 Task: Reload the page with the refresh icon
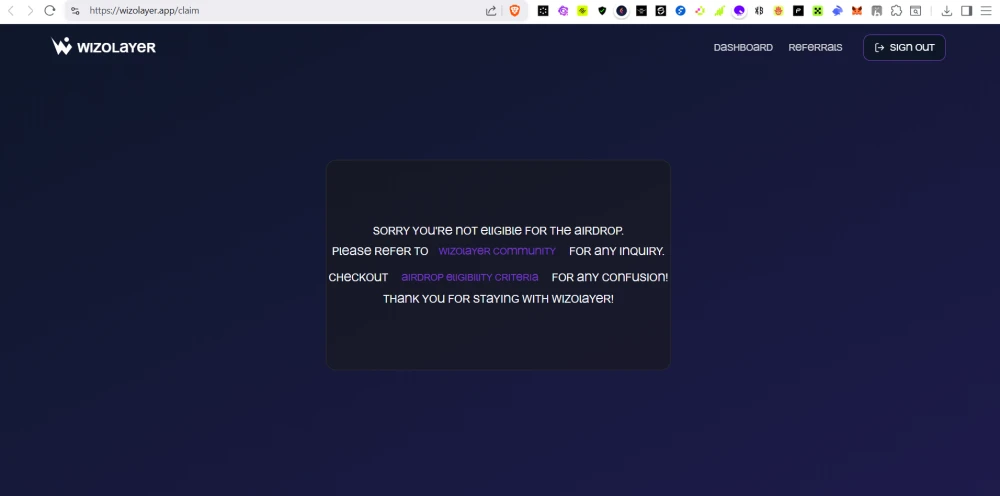[x=49, y=11]
